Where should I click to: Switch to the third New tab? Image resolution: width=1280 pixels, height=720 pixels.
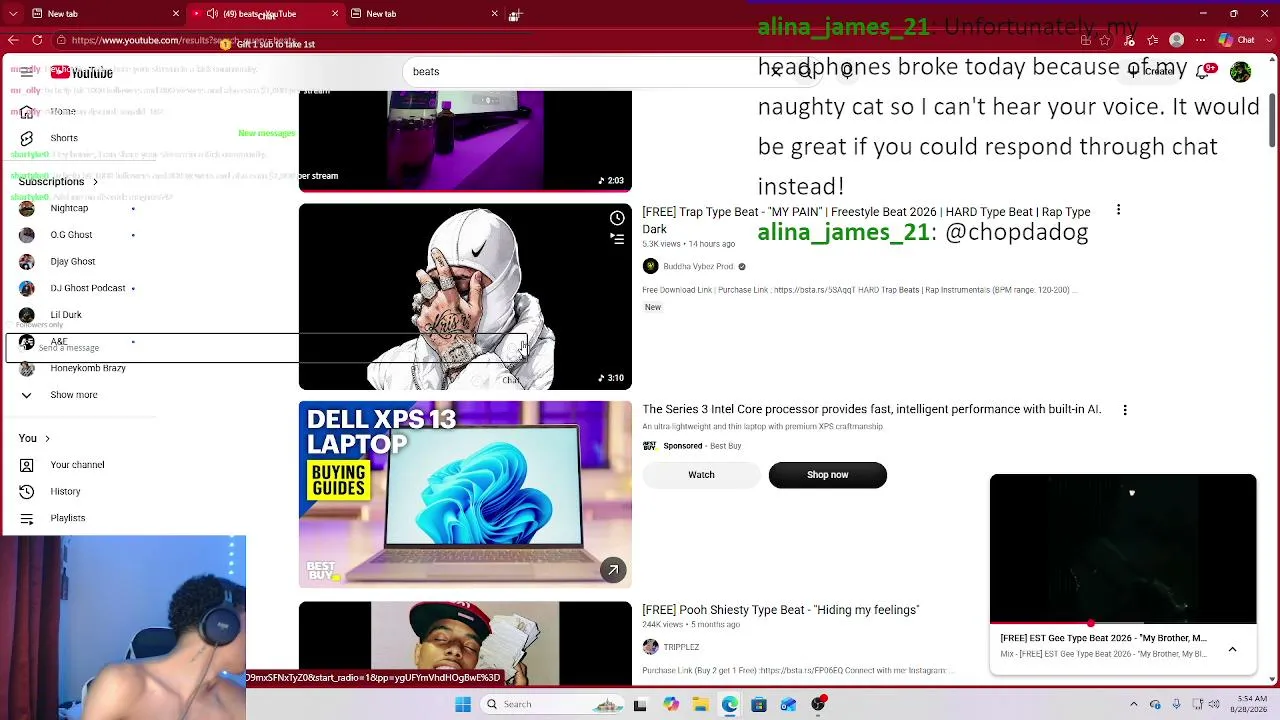pyautogui.click(x=423, y=14)
